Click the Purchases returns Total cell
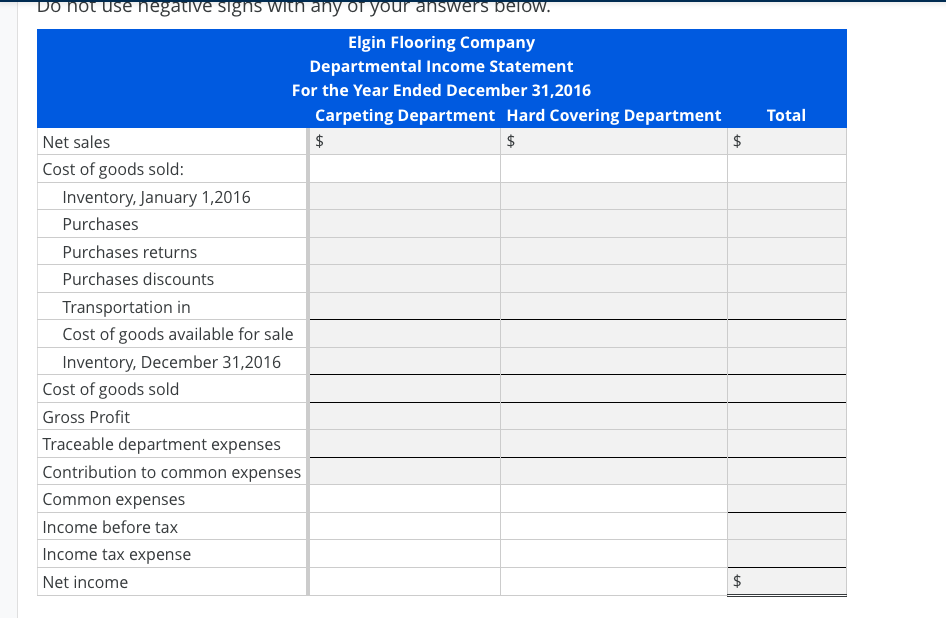The height and width of the screenshot is (618, 946). point(786,251)
